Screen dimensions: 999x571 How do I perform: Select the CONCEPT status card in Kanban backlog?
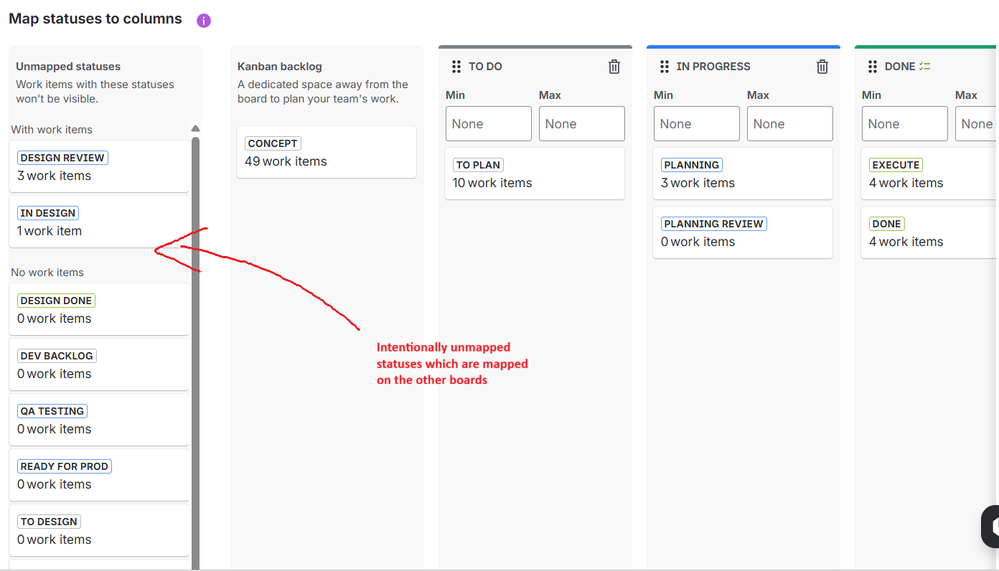tap(326, 152)
